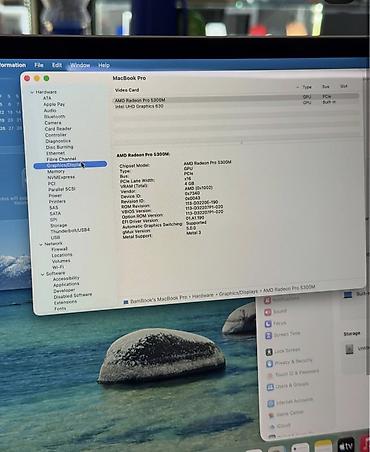Select USB in the sidebar
This screenshot has width=370, height=452.
(x=55, y=237)
